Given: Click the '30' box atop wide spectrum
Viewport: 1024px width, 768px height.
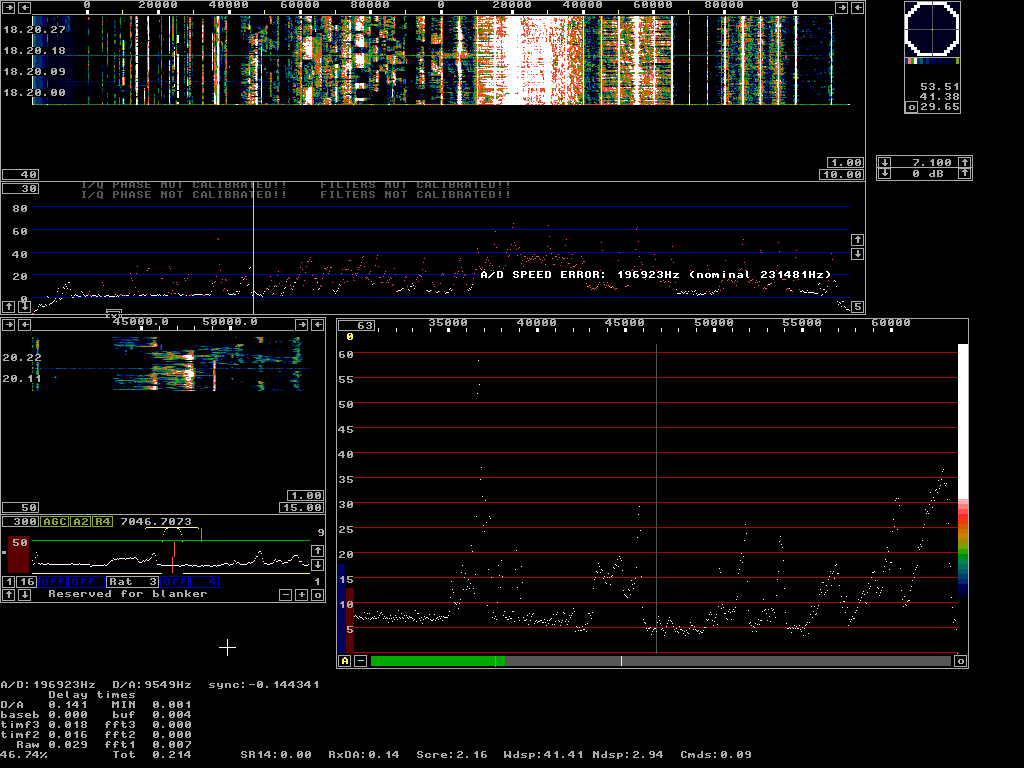Looking at the screenshot, I should [x=21, y=189].
